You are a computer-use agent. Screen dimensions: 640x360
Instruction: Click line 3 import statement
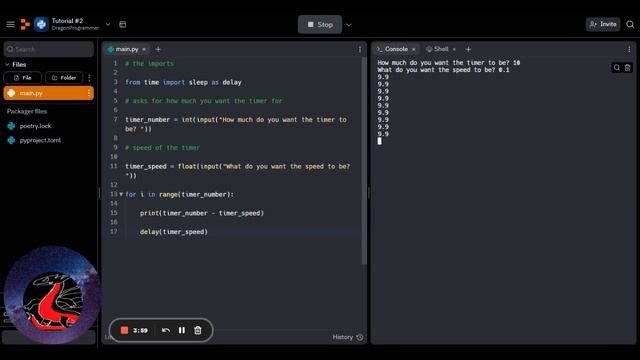183,82
